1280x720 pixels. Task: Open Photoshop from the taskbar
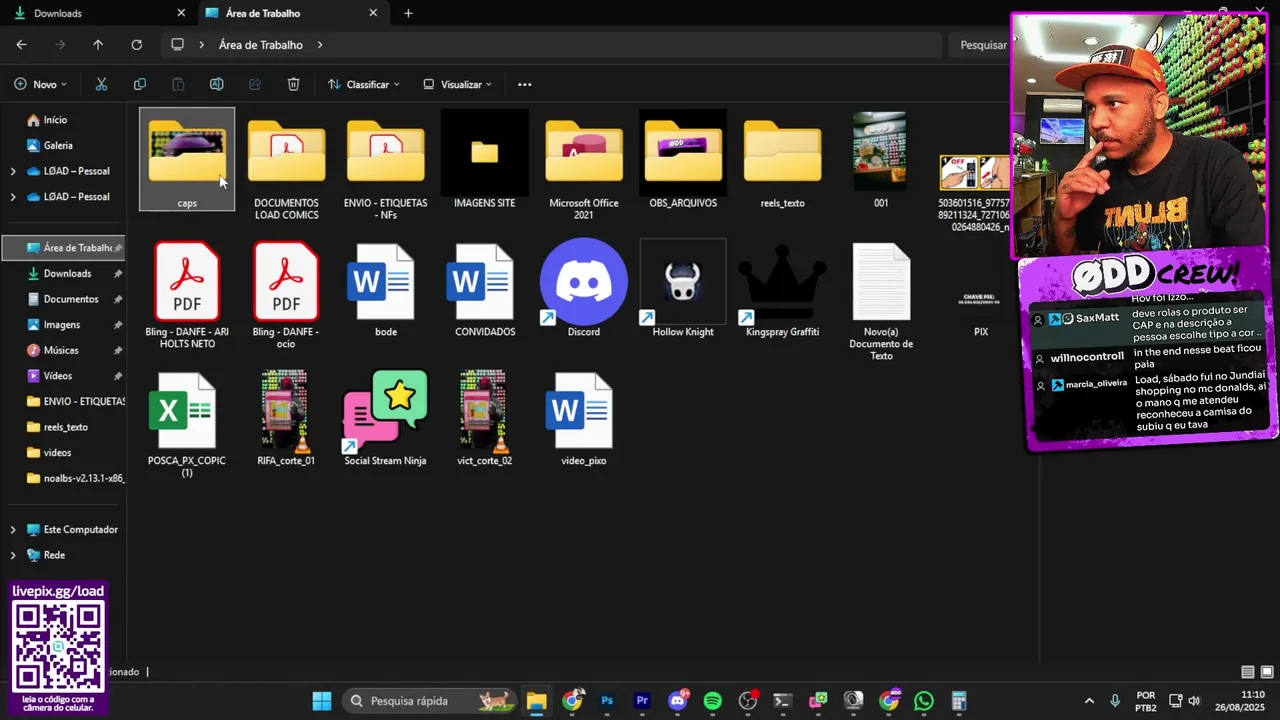tap(607, 701)
